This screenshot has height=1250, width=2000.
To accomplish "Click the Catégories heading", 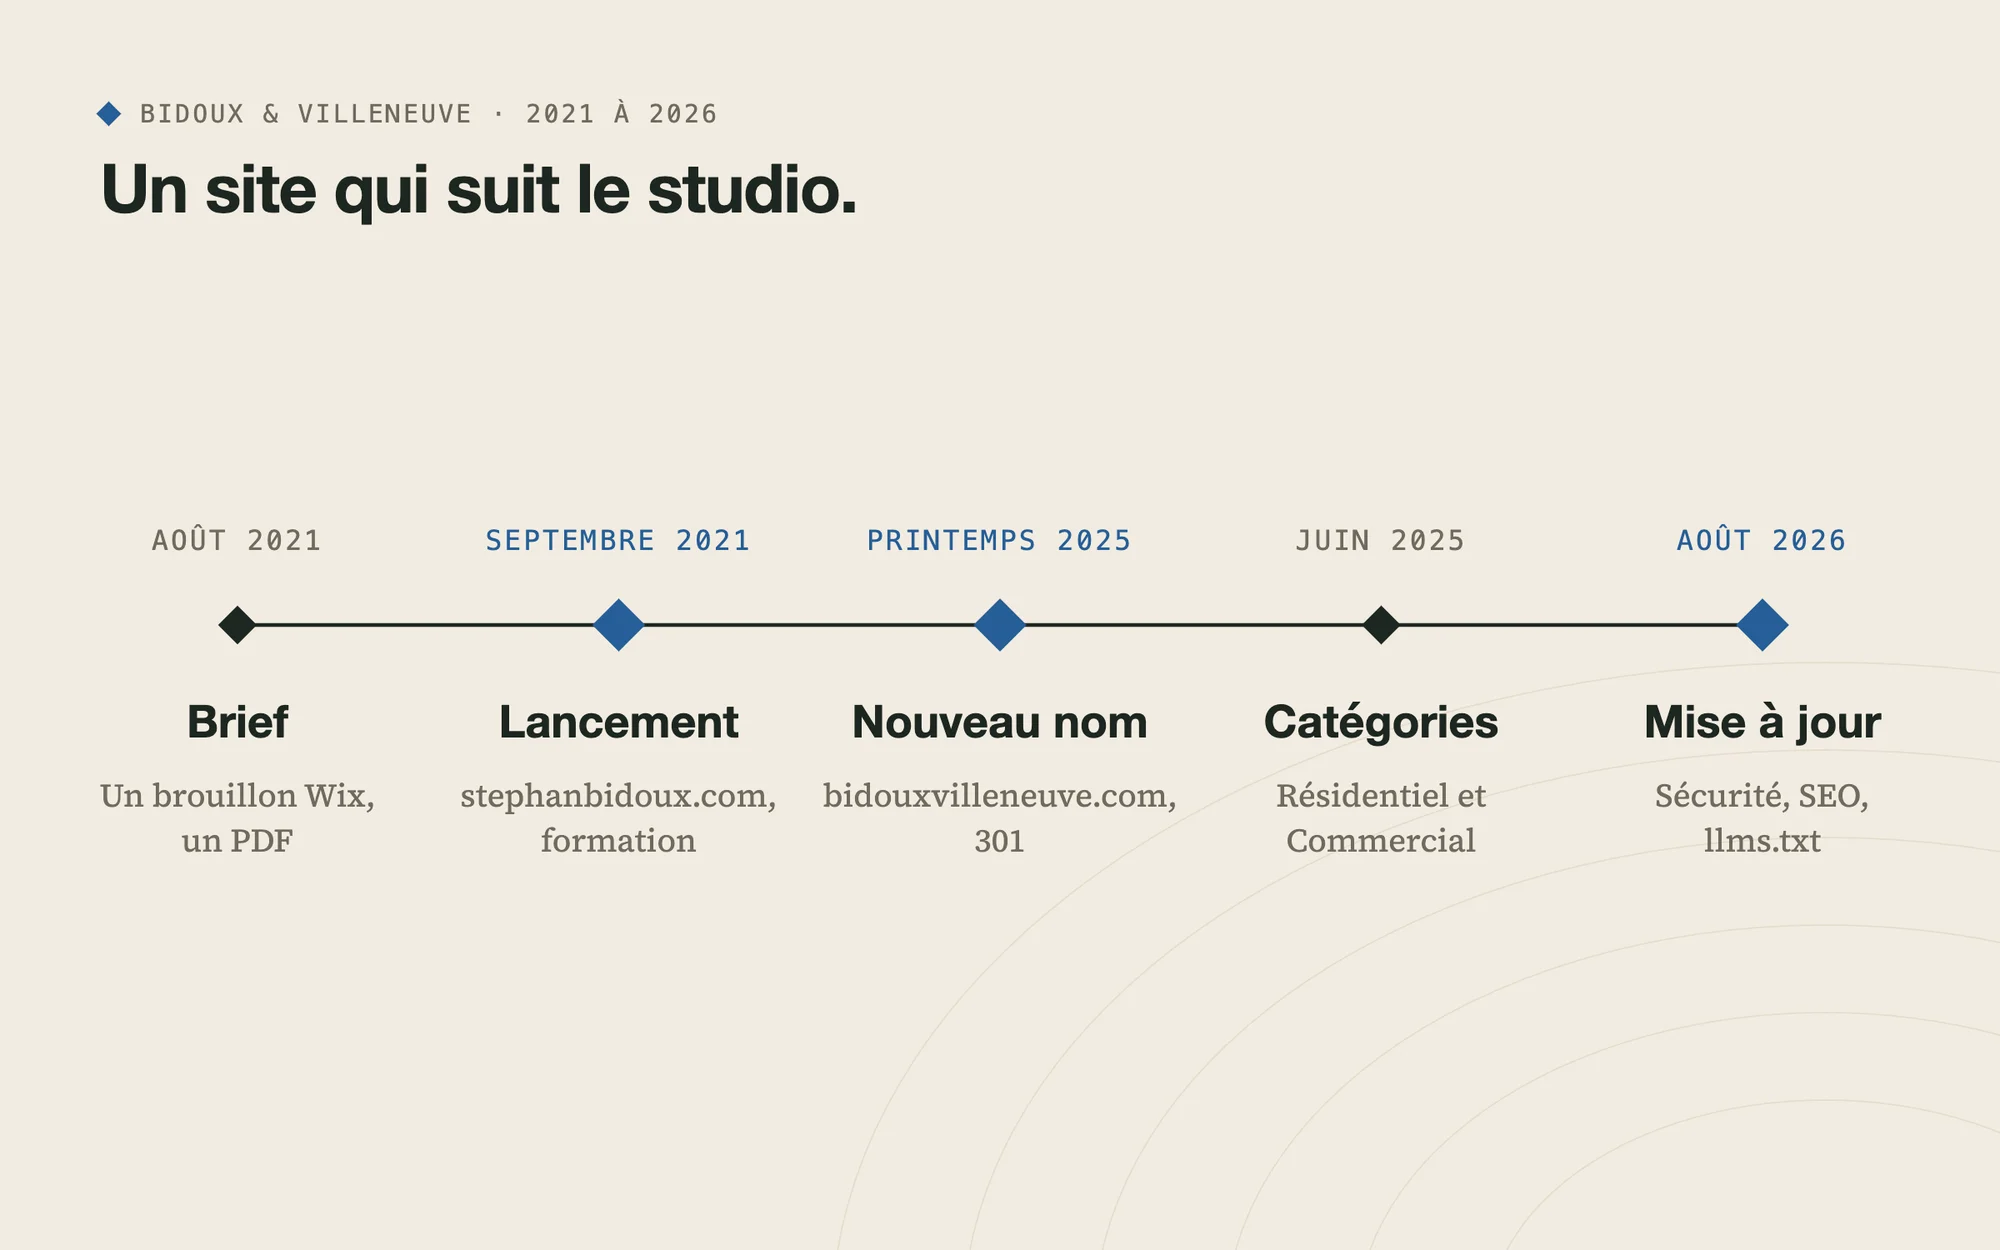I will tap(1381, 722).
